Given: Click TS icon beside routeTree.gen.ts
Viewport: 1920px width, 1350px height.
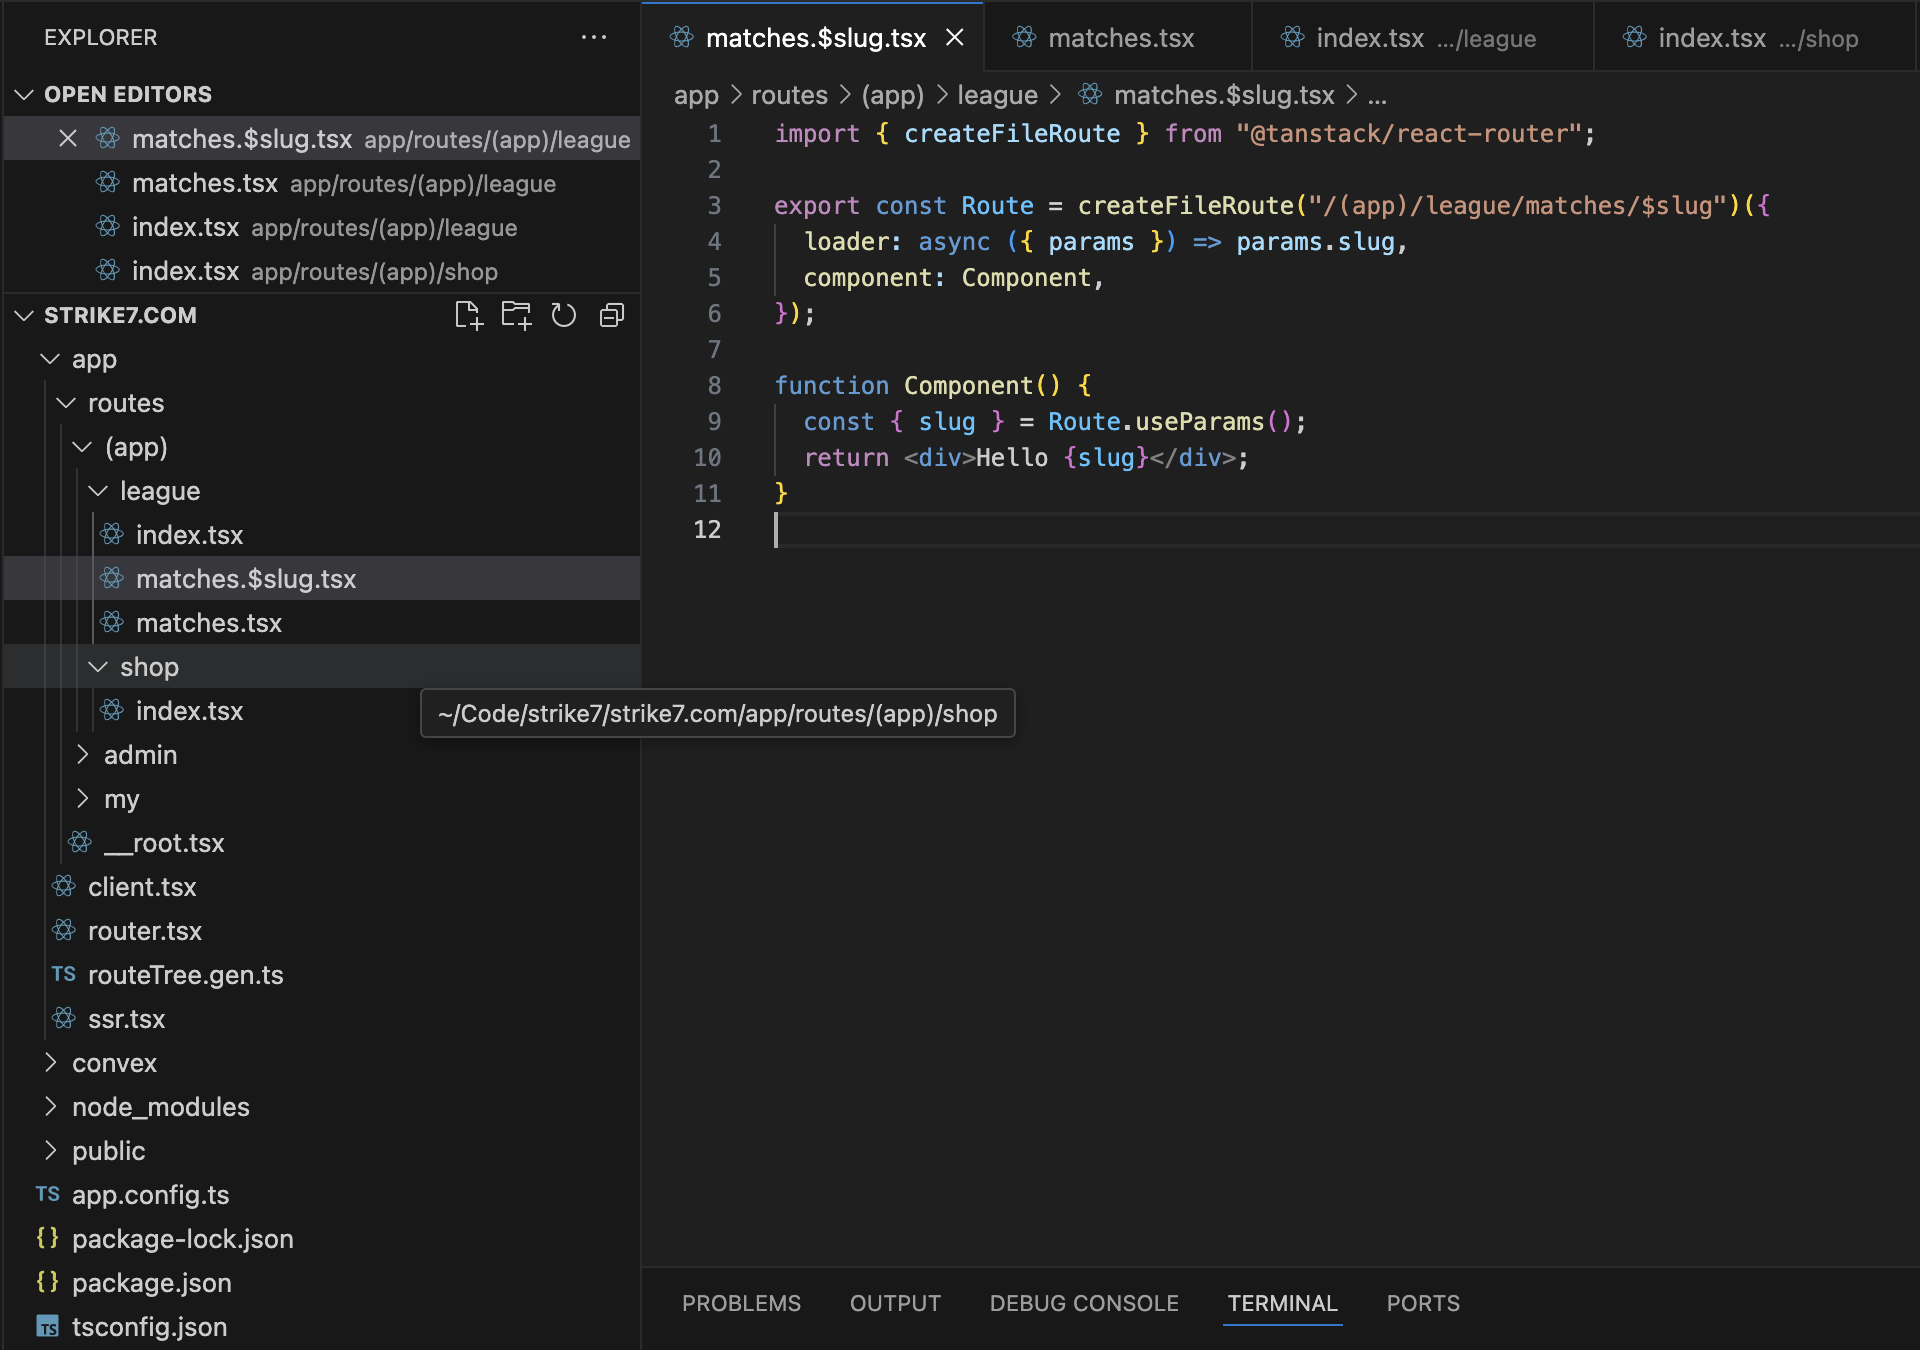Looking at the screenshot, I should 64,974.
